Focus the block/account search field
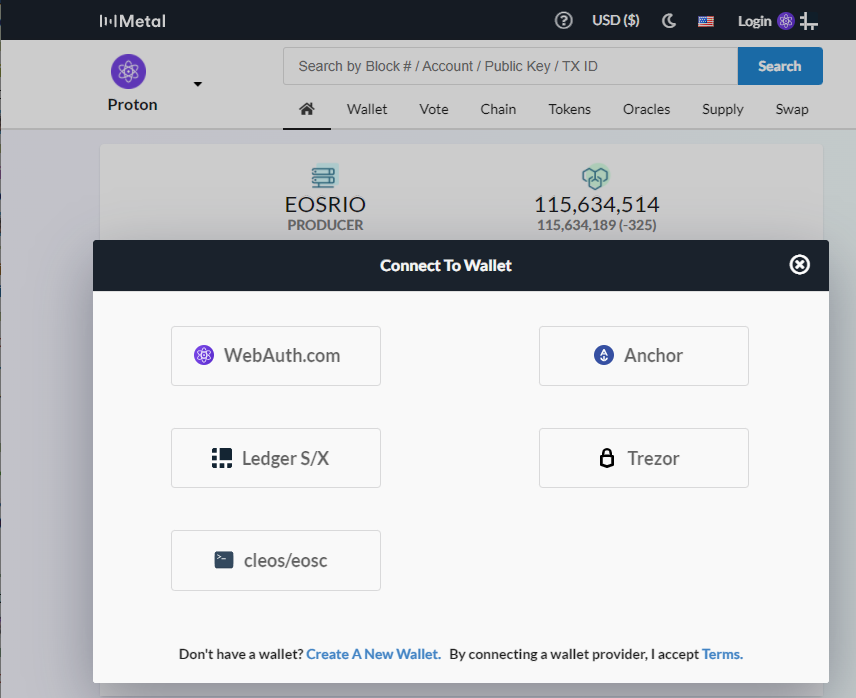This screenshot has width=856, height=698. point(510,66)
